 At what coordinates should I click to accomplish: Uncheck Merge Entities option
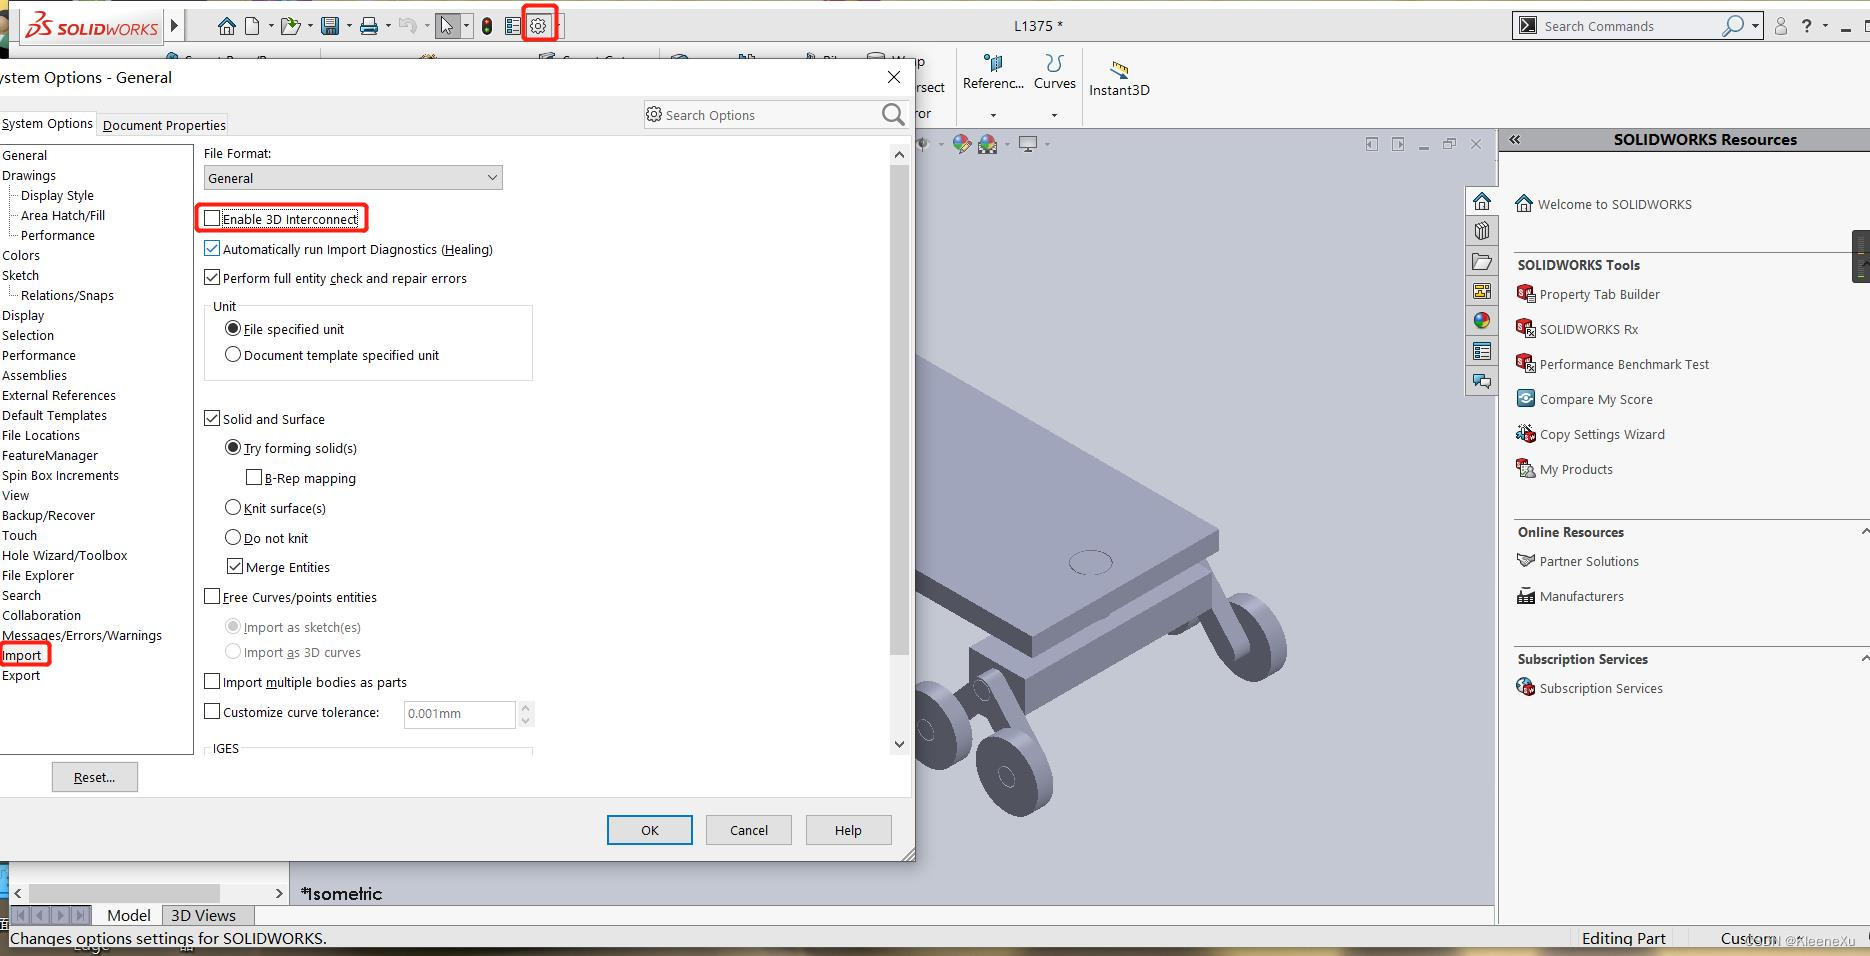235,567
